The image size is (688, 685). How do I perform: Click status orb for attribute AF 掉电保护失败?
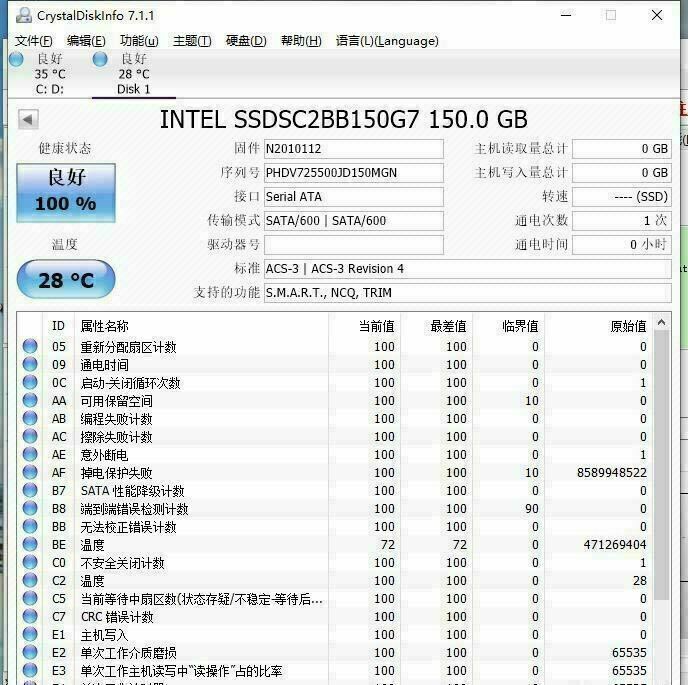tap(30, 472)
